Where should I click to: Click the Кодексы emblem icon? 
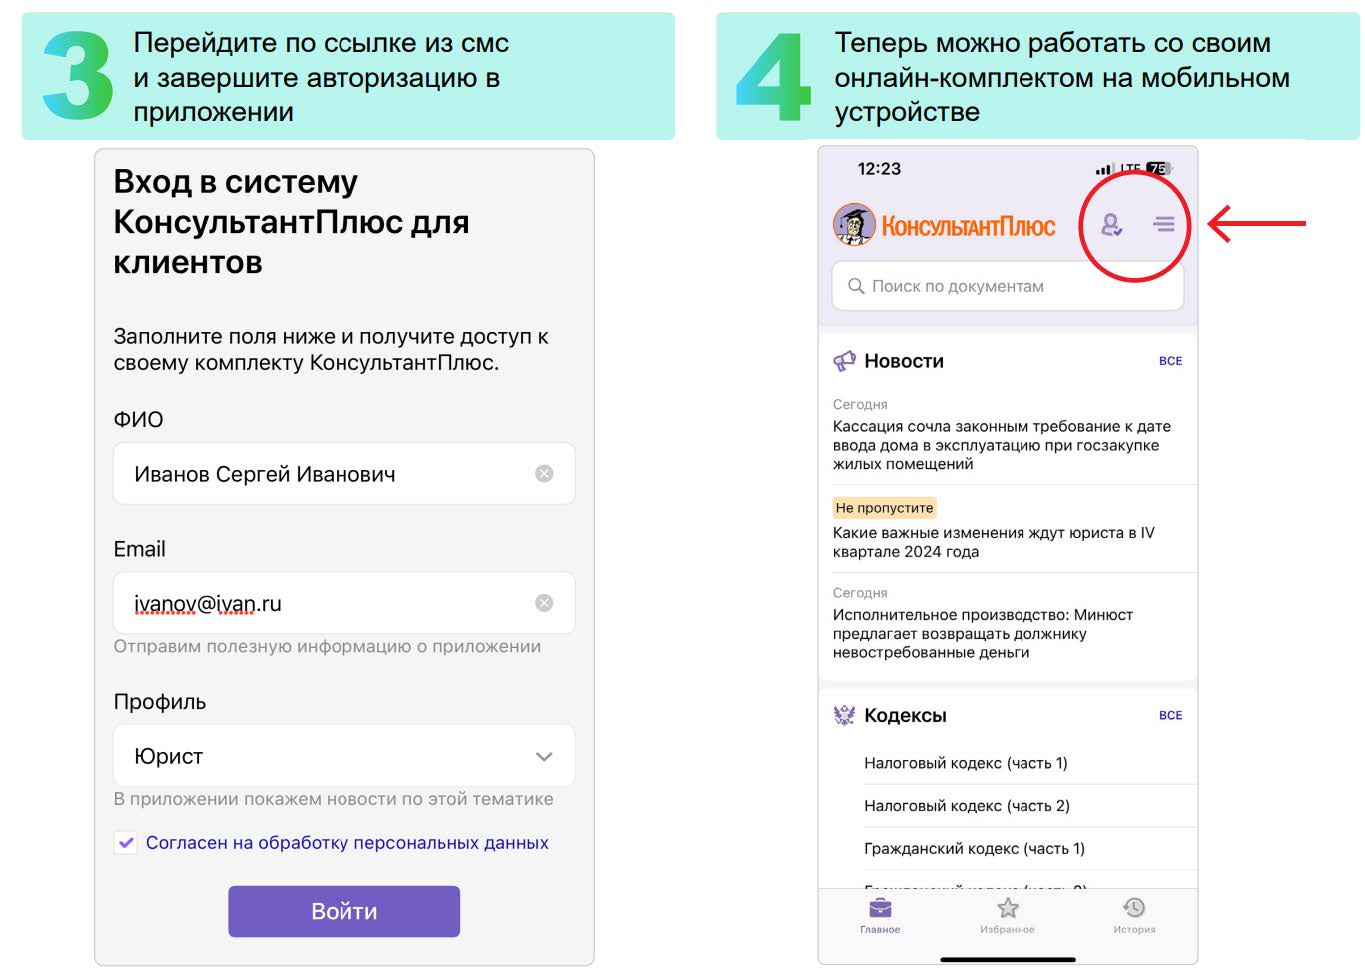pyautogui.click(x=845, y=715)
